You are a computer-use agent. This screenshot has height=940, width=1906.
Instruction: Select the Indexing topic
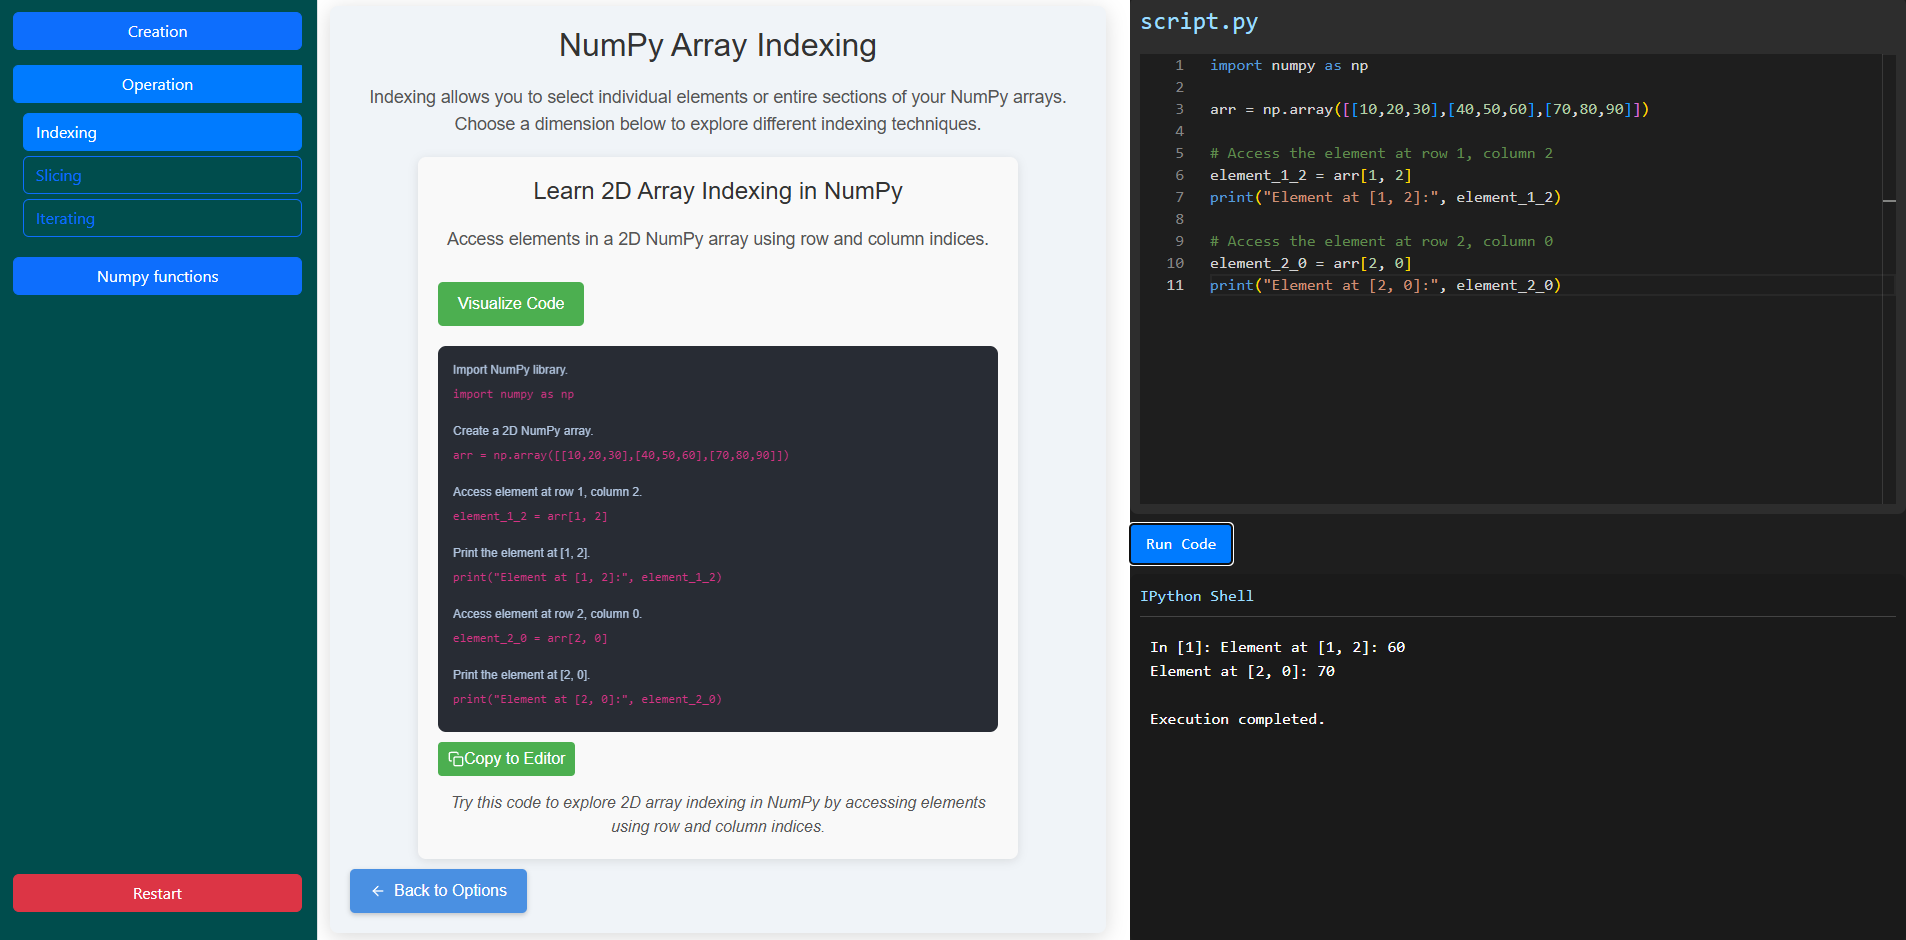[x=162, y=133]
